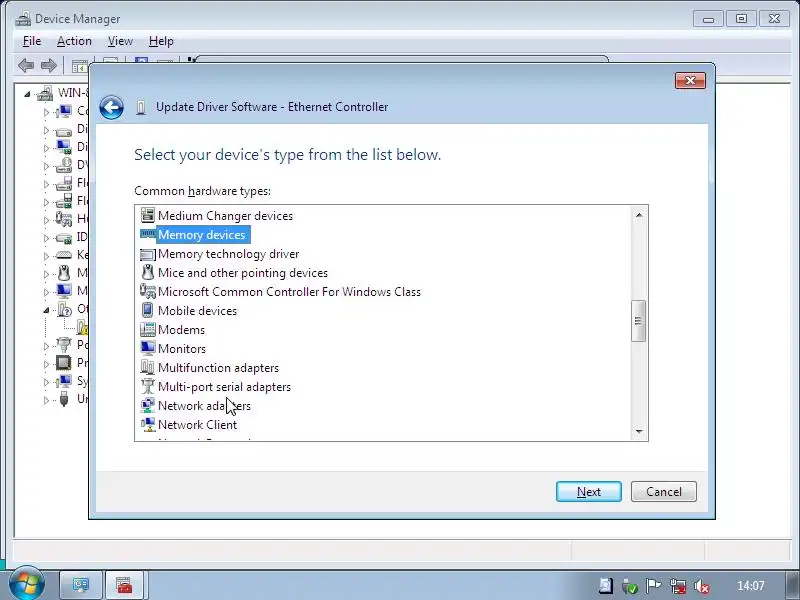Expand the Ports tree node
The height and width of the screenshot is (600, 800).
pos(46,346)
